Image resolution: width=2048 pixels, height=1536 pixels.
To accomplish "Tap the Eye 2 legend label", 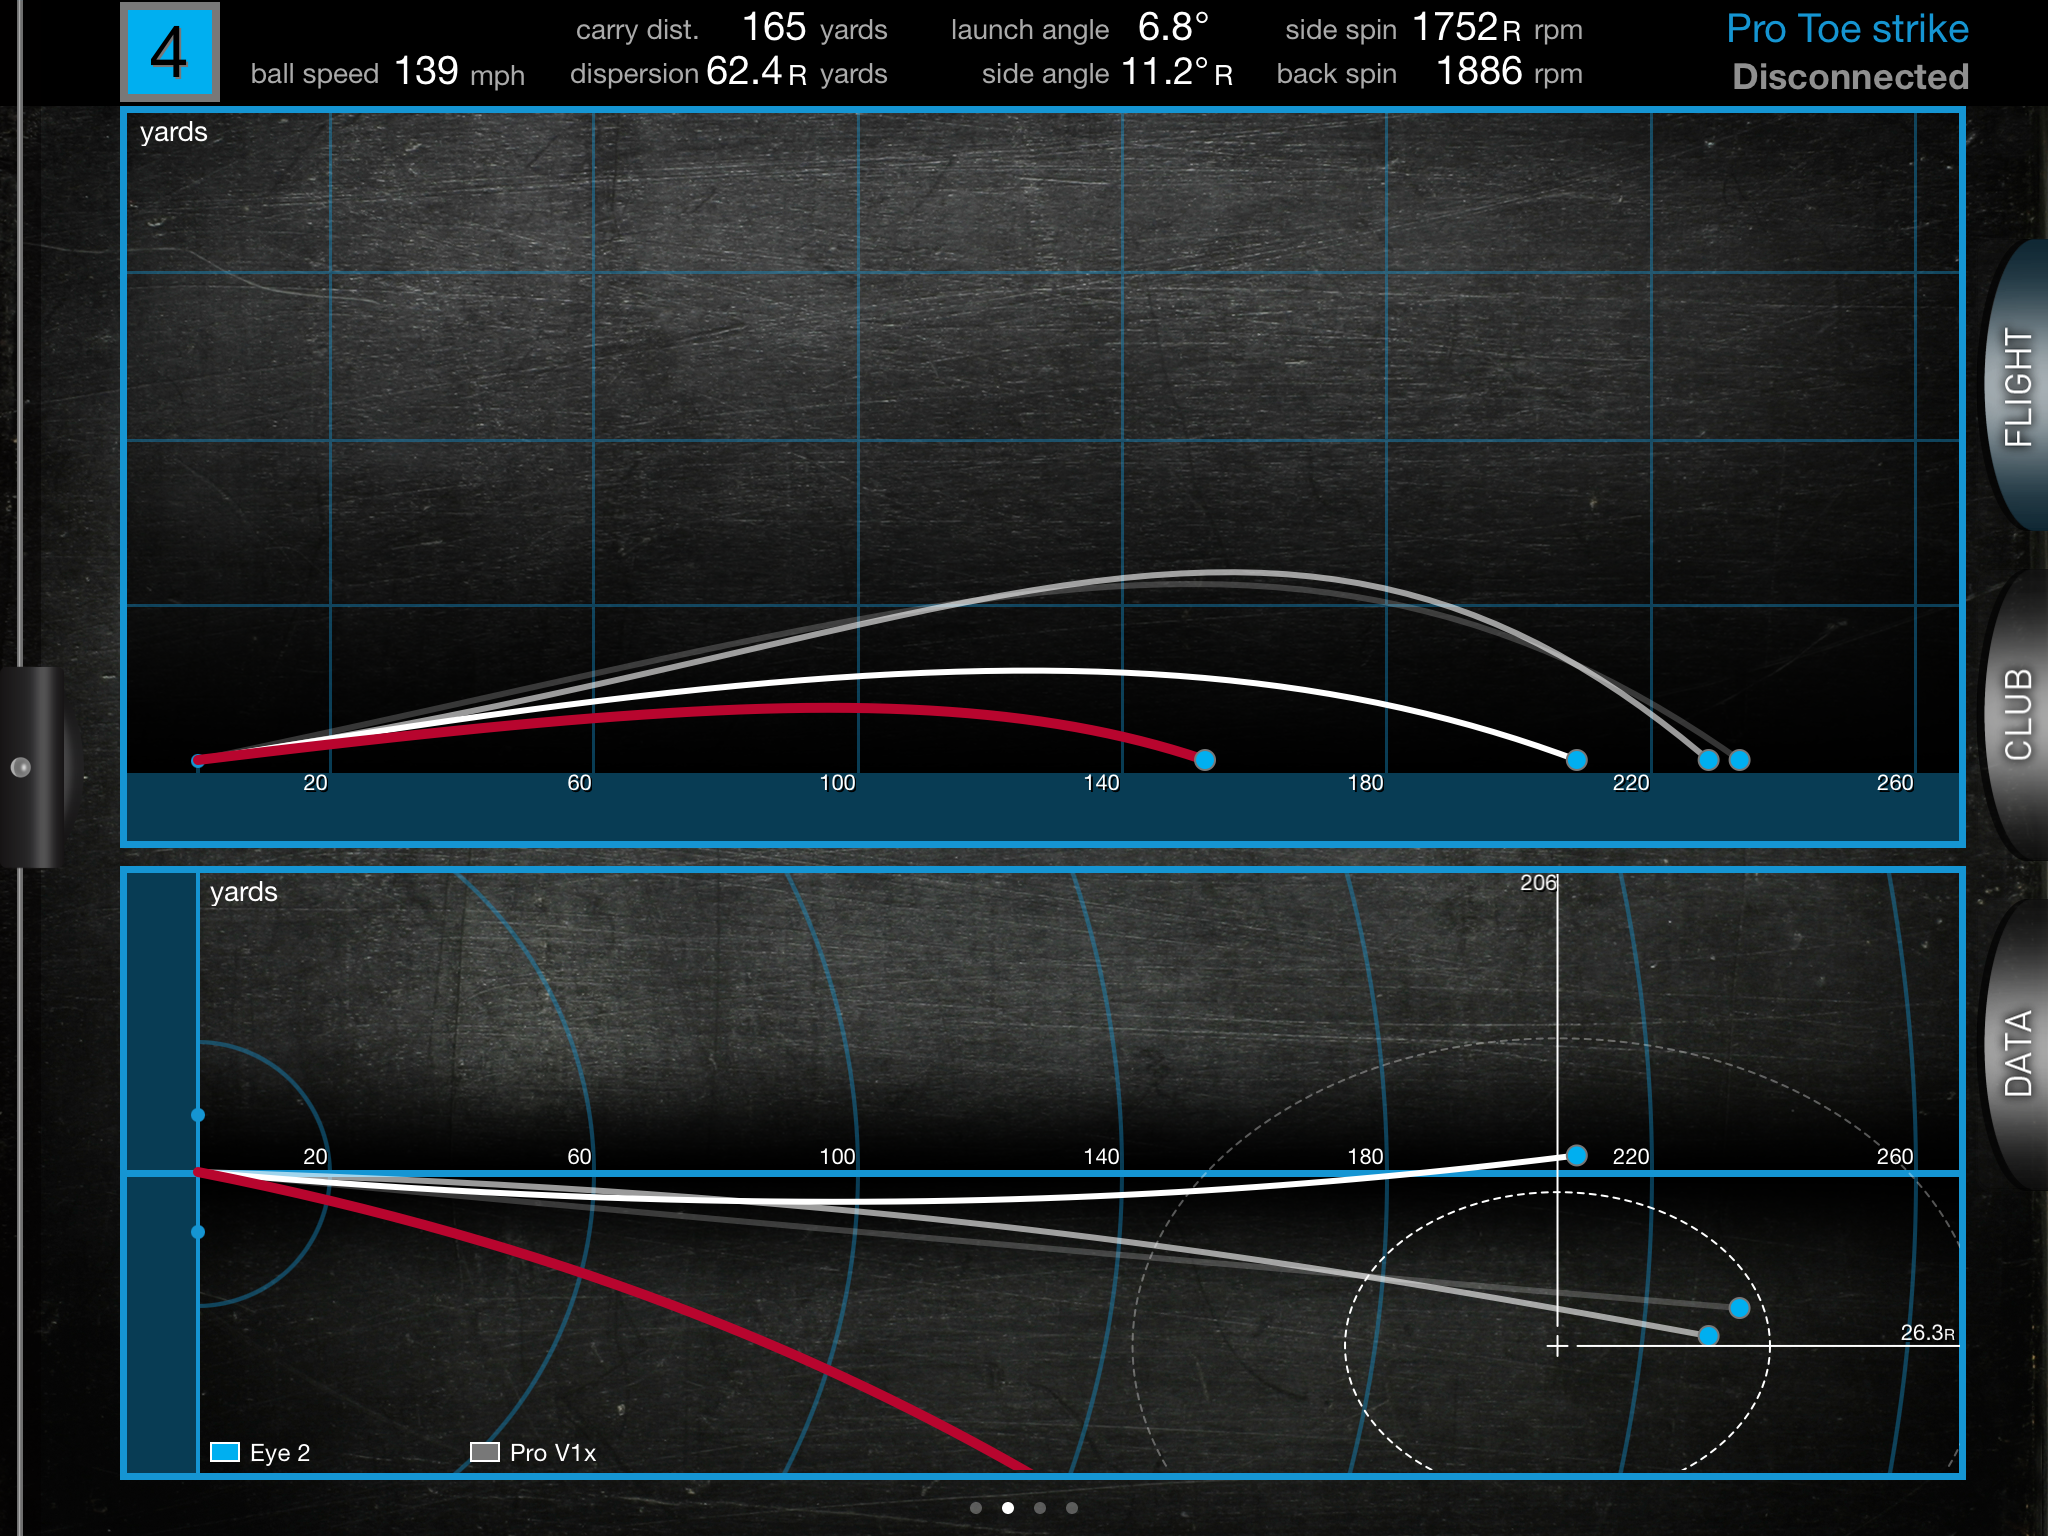I will [x=280, y=1453].
